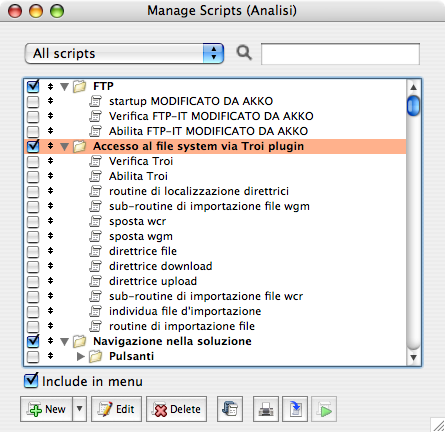Image resolution: width=445 pixels, height=432 pixels.
Task: Untick the checkbox beside the FTP folder
Action: (33, 86)
